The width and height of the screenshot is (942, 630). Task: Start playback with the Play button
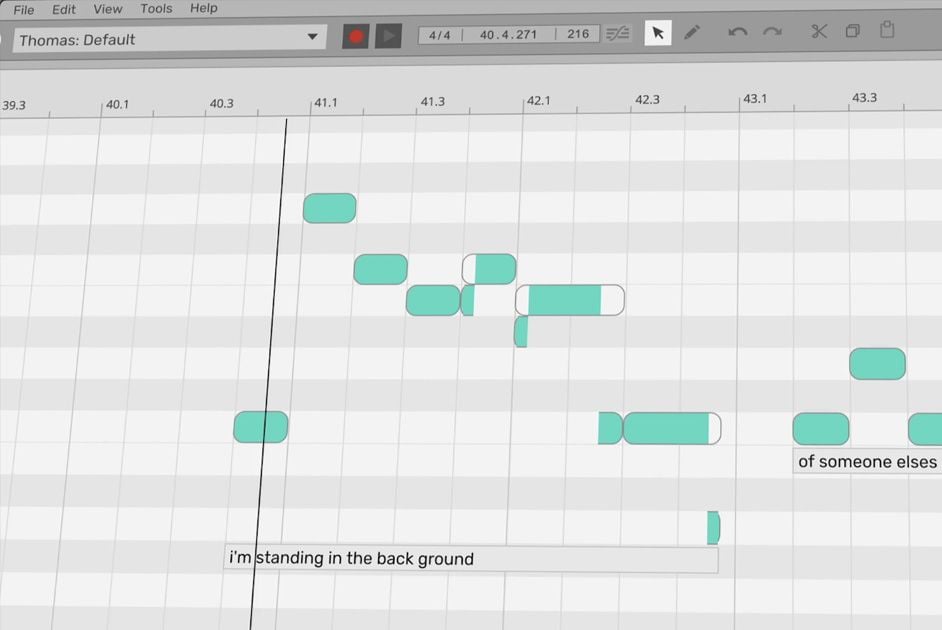pos(388,36)
